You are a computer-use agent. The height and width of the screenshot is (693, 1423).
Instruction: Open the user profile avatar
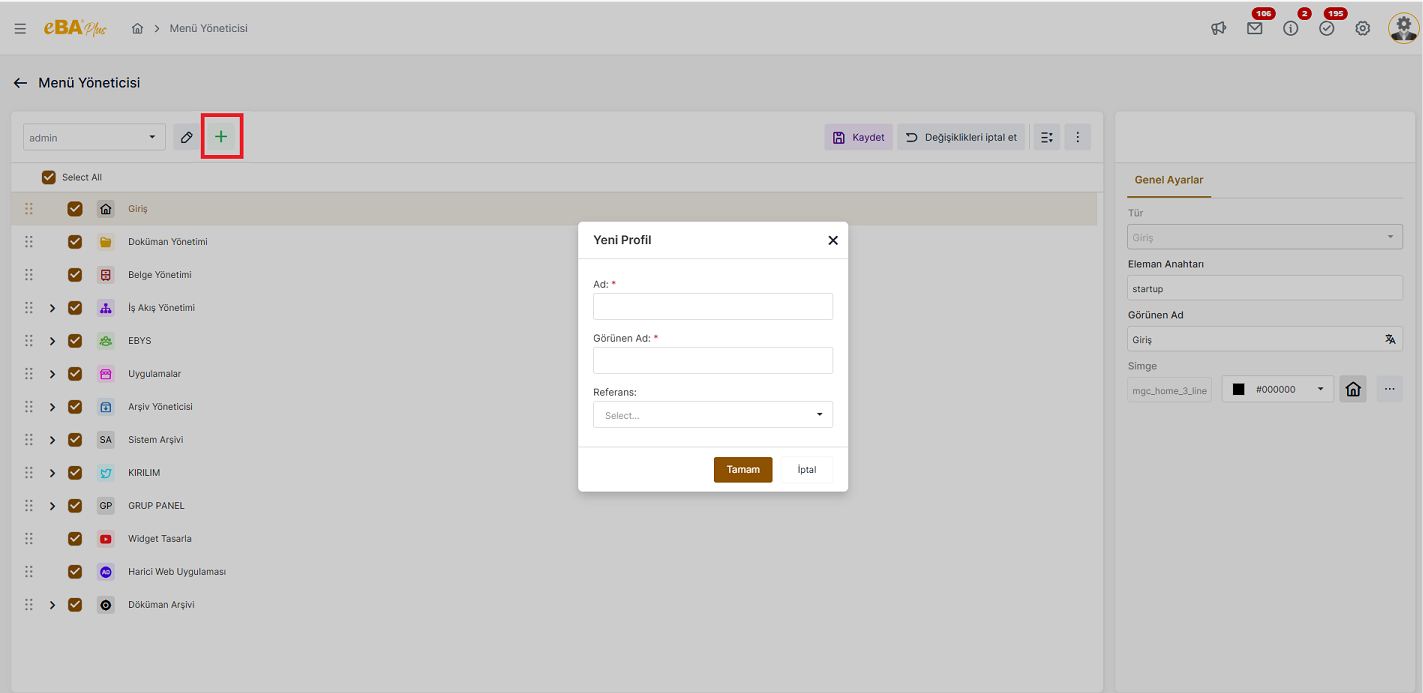click(x=1403, y=28)
